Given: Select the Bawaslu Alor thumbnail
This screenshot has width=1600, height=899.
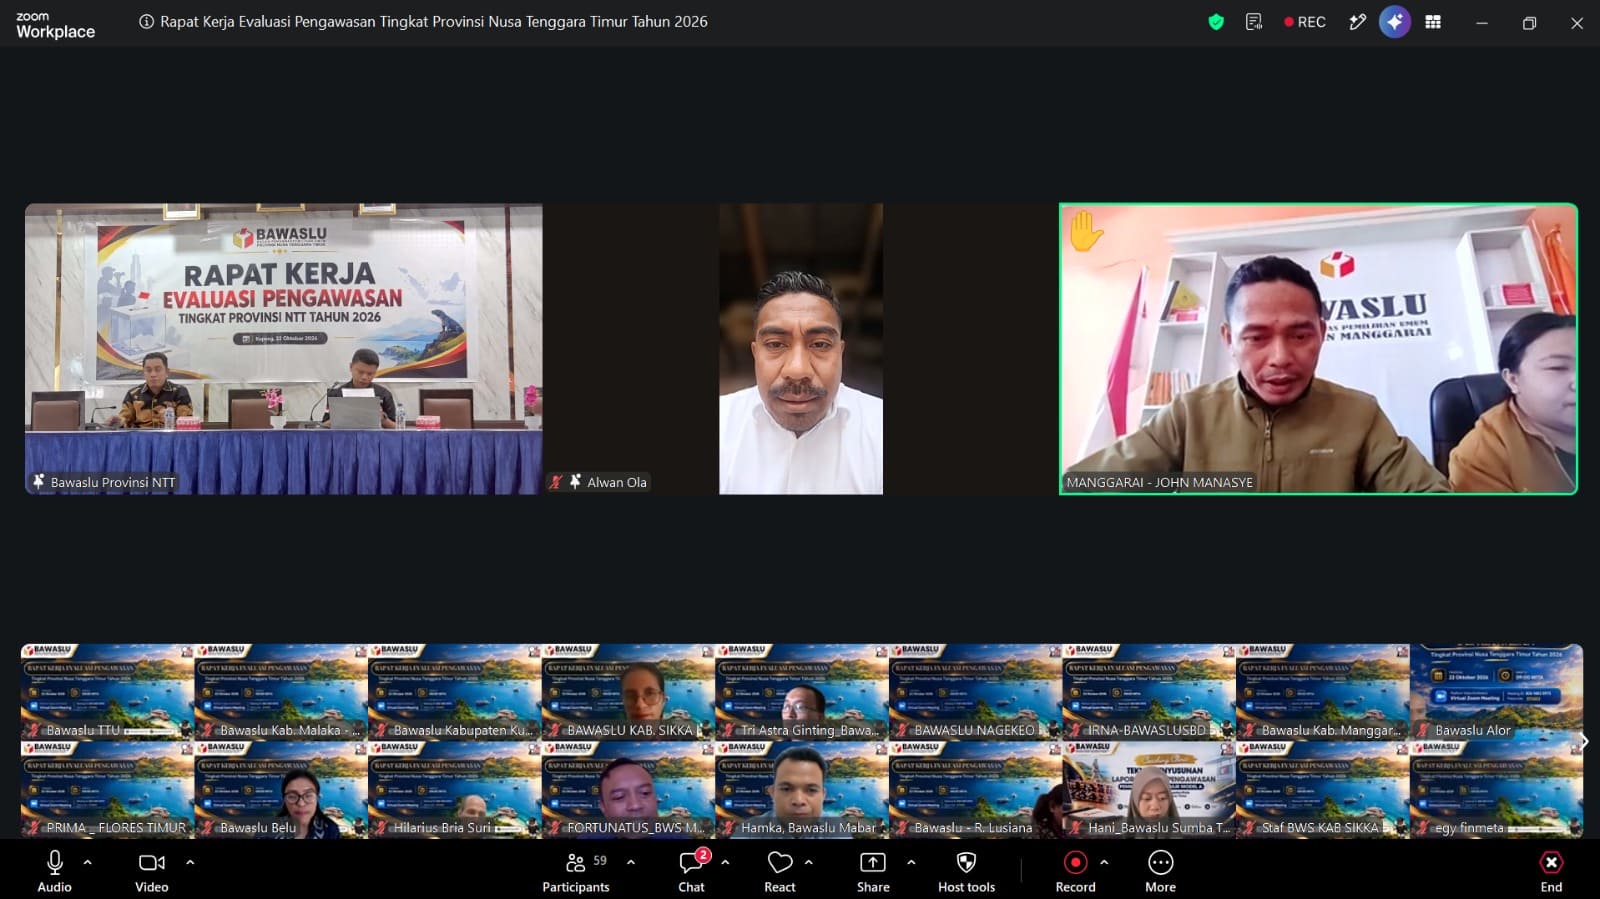Looking at the screenshot, I should click(1496, 692).
